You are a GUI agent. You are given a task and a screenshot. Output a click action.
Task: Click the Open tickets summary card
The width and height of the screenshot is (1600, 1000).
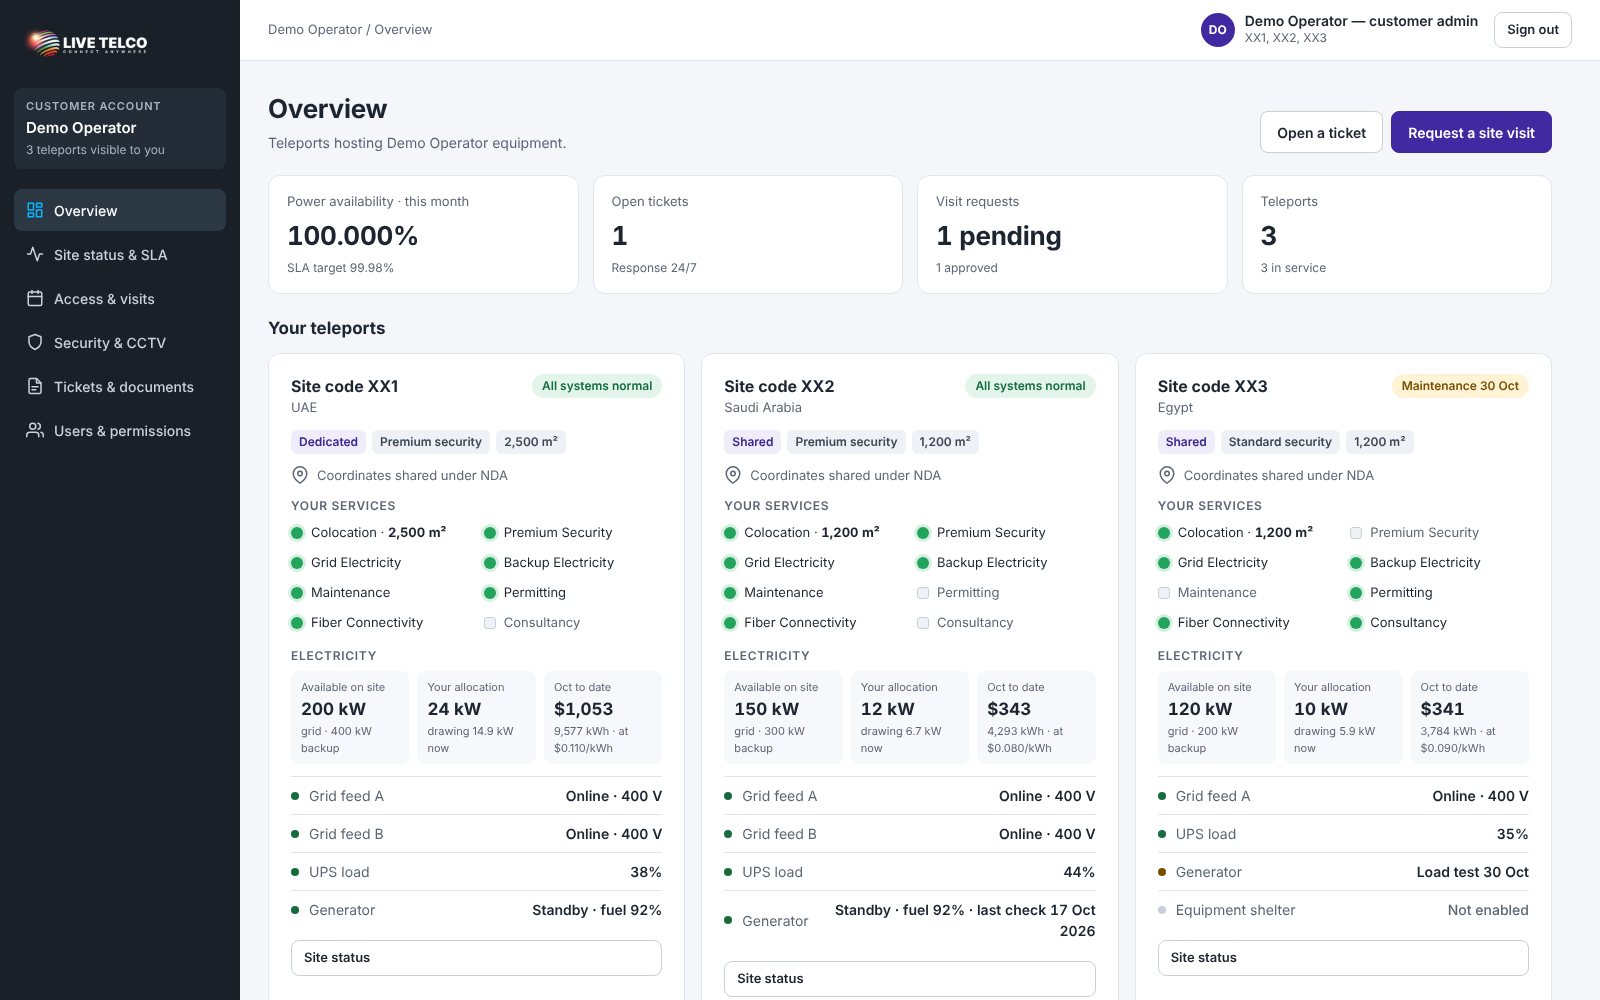point(748,235)
